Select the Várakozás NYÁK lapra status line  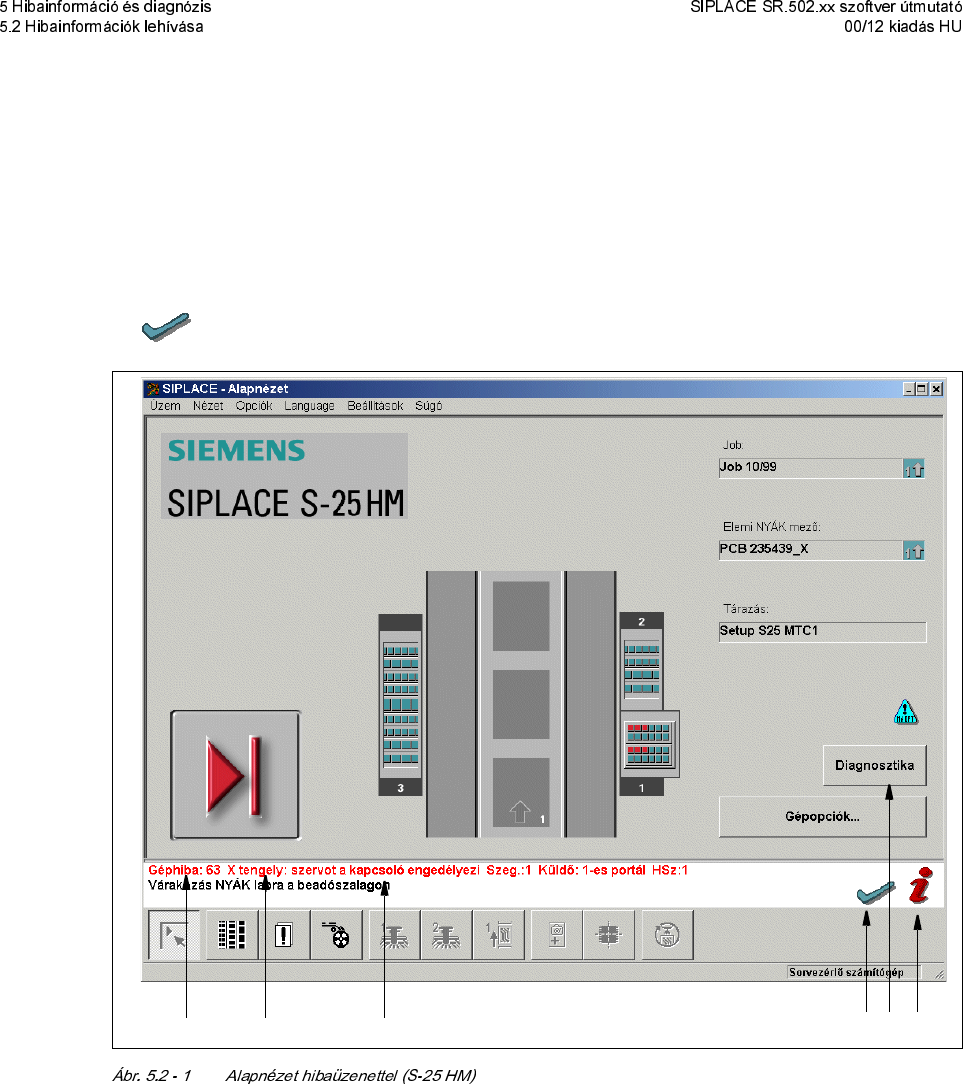pos(269,885)
